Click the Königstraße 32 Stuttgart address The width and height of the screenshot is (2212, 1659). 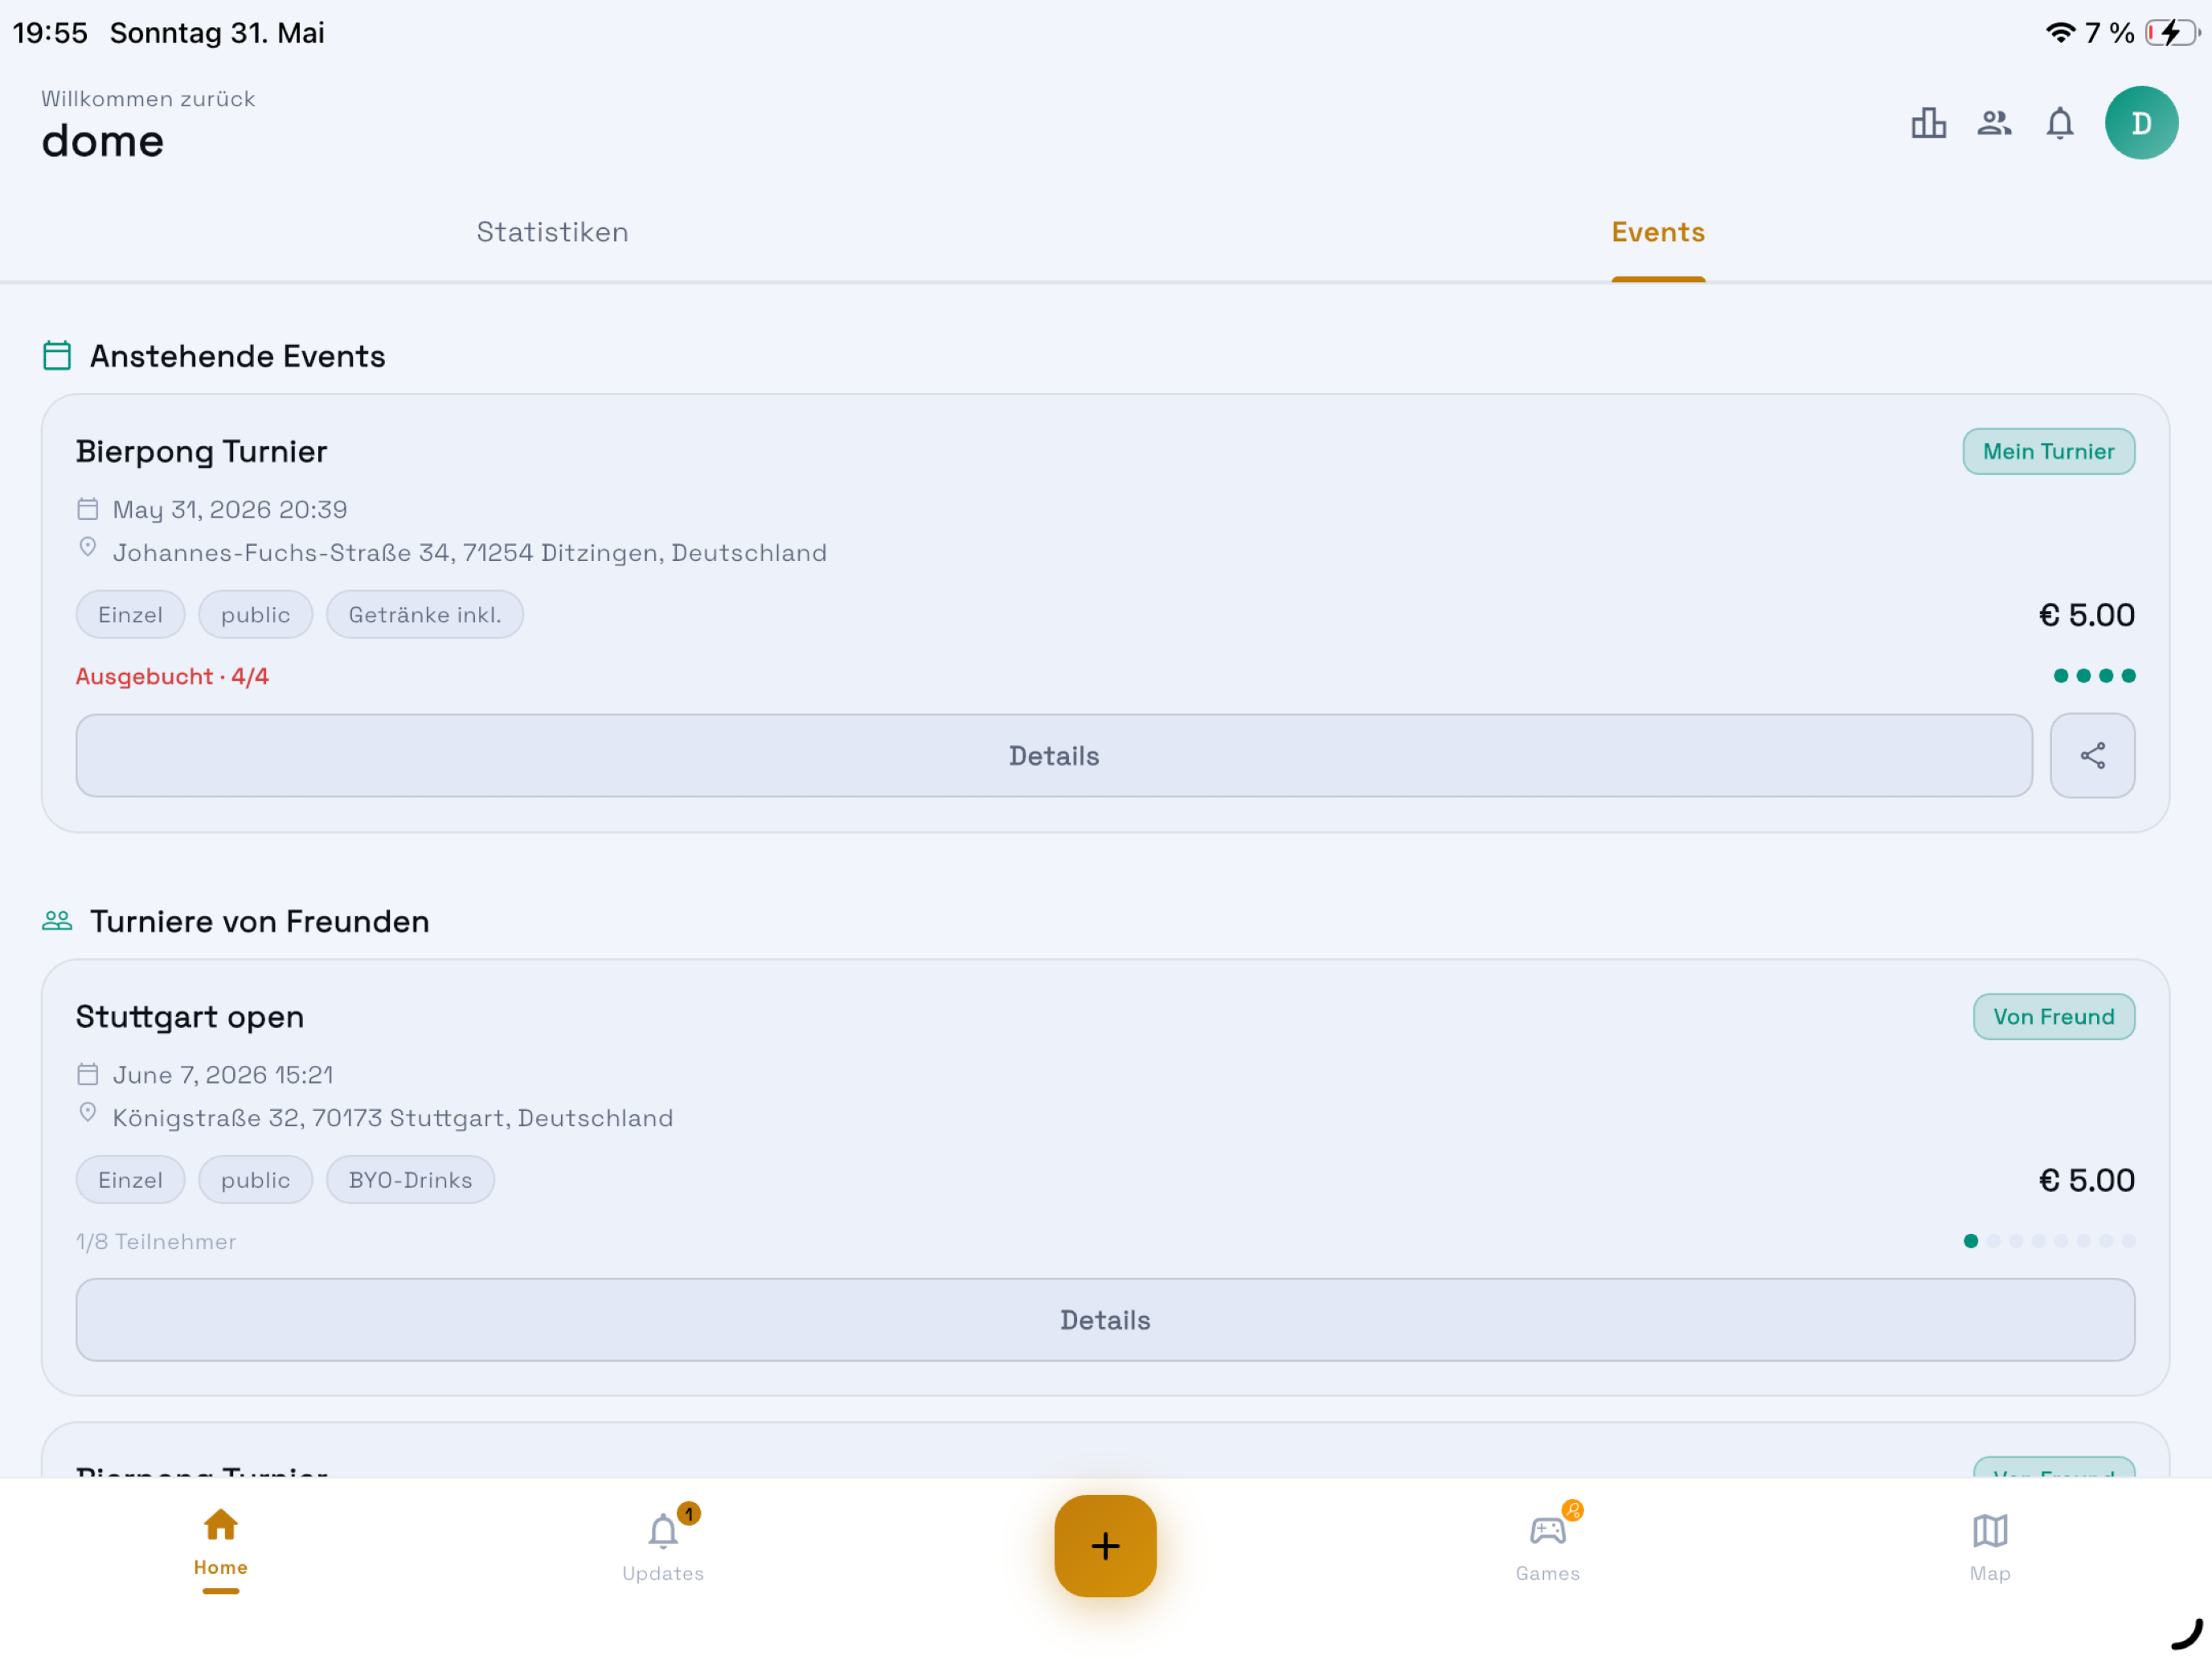click(x=393, y=1118)
